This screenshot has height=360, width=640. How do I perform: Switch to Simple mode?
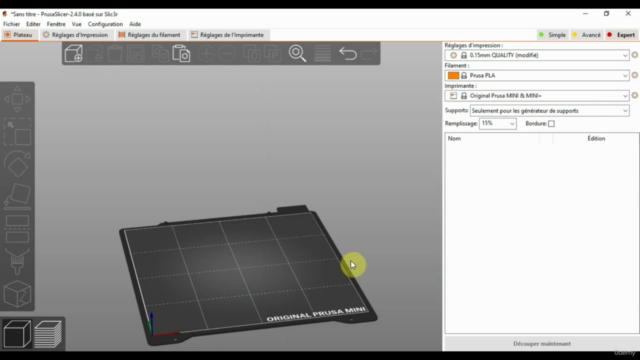coord(552,35)
